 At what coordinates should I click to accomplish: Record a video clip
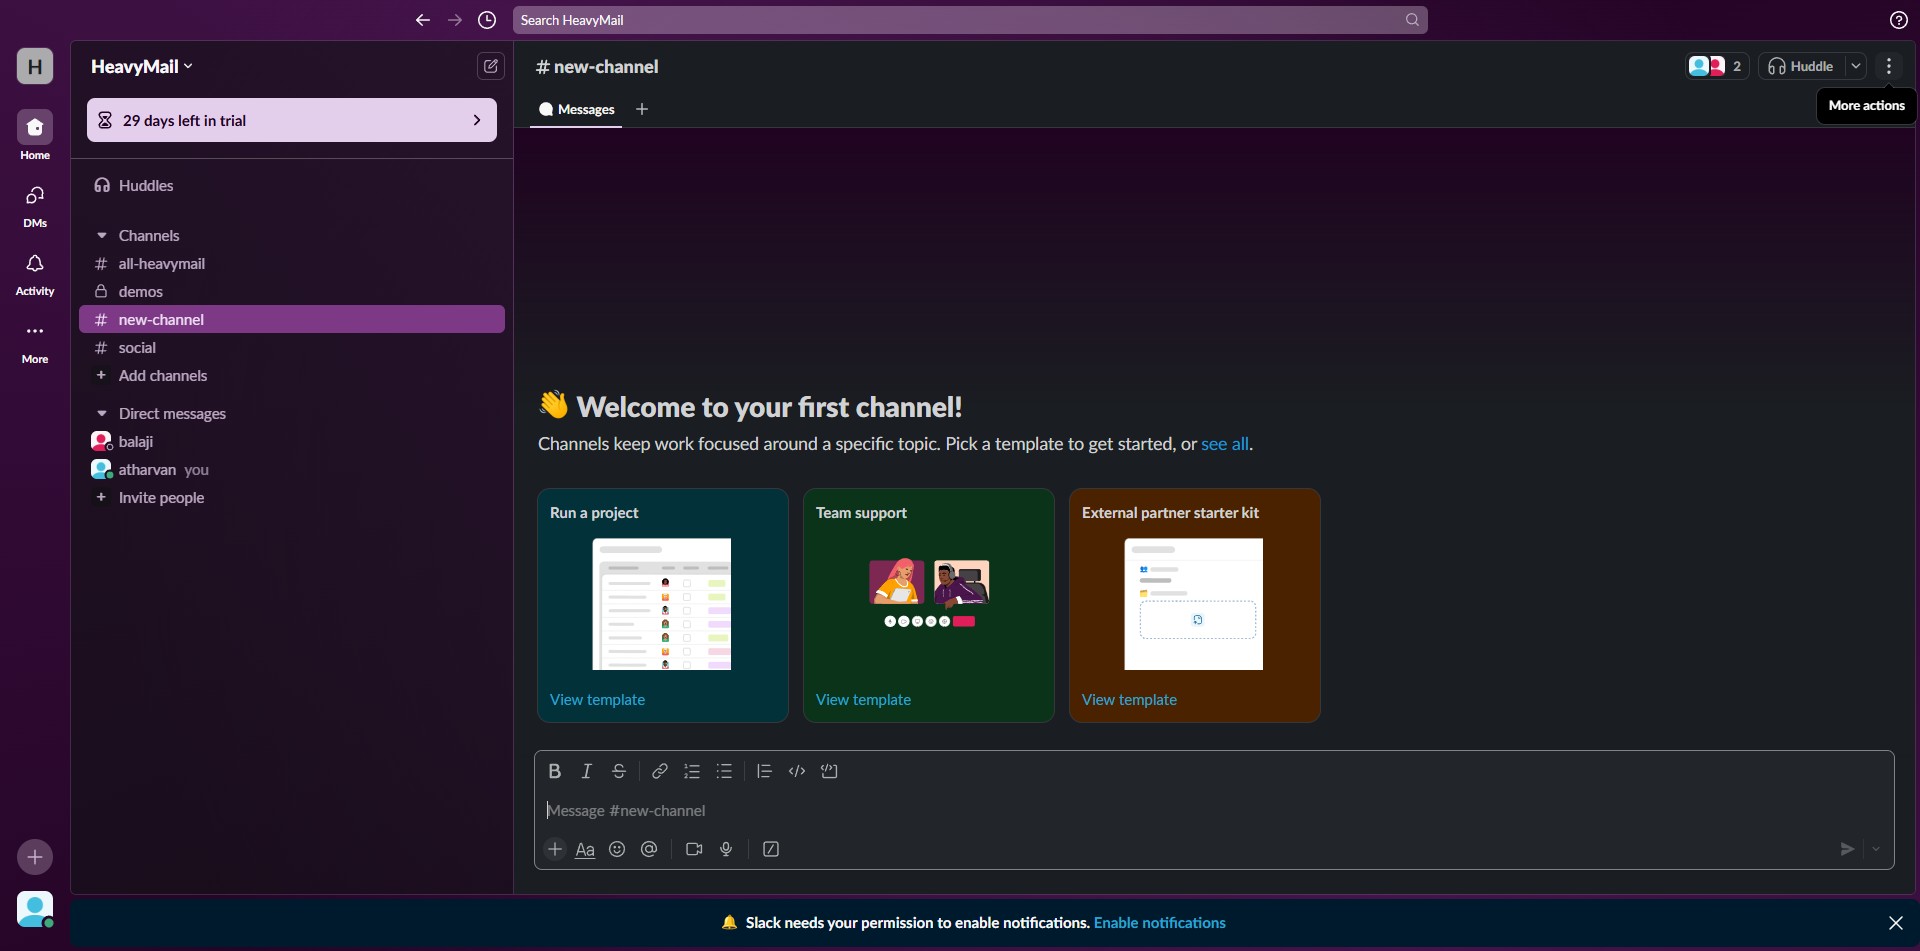694,849
